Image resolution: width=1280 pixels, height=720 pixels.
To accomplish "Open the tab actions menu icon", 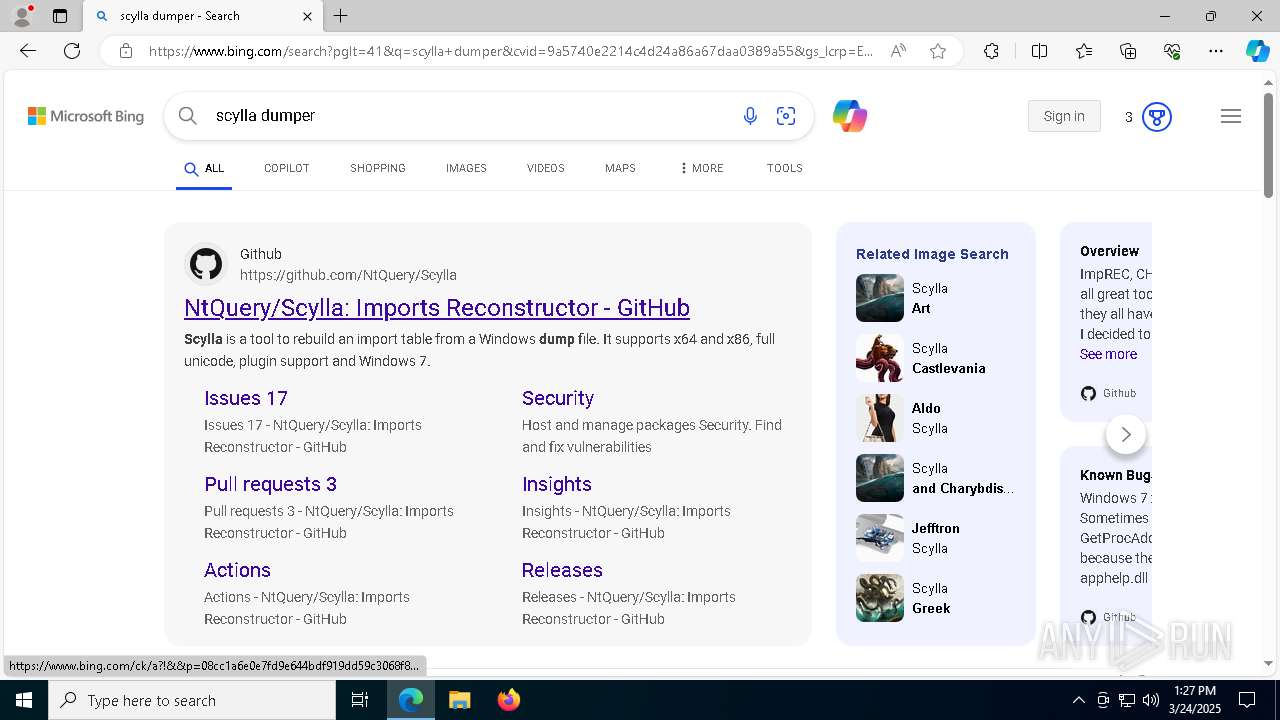I will pyautogui.click(x=60, y=16).
